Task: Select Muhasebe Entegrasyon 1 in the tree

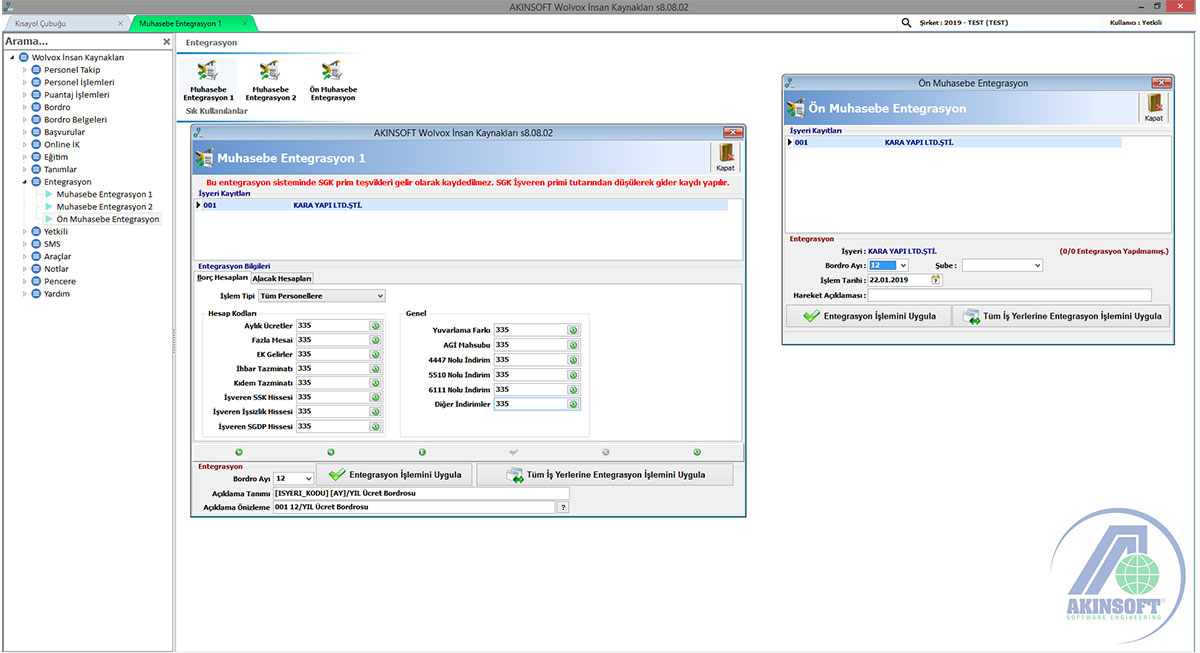Action: click(x=105, y=194)
